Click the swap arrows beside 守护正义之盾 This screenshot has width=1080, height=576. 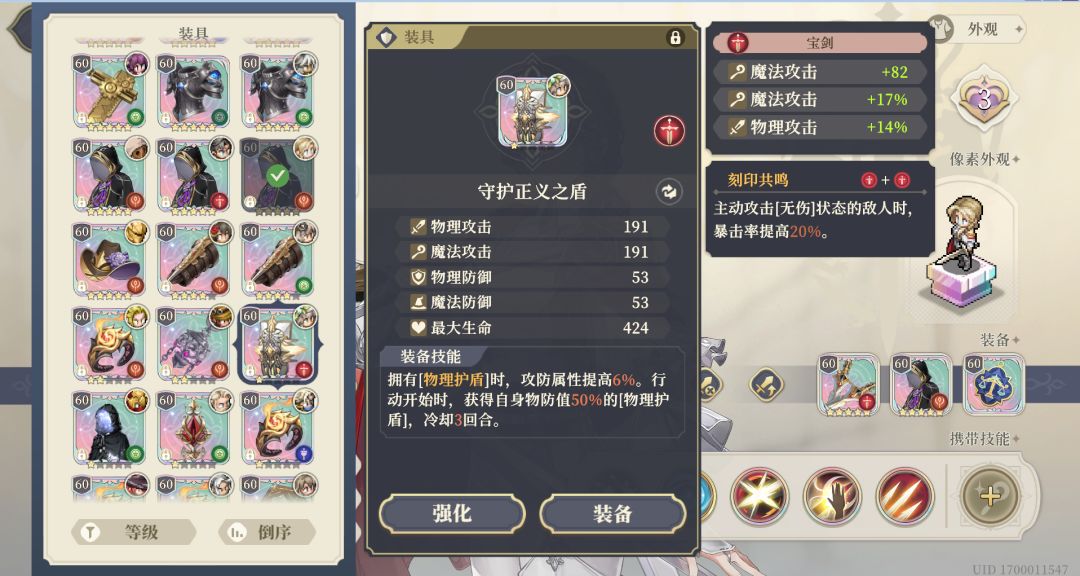click(x=669, y=192)
